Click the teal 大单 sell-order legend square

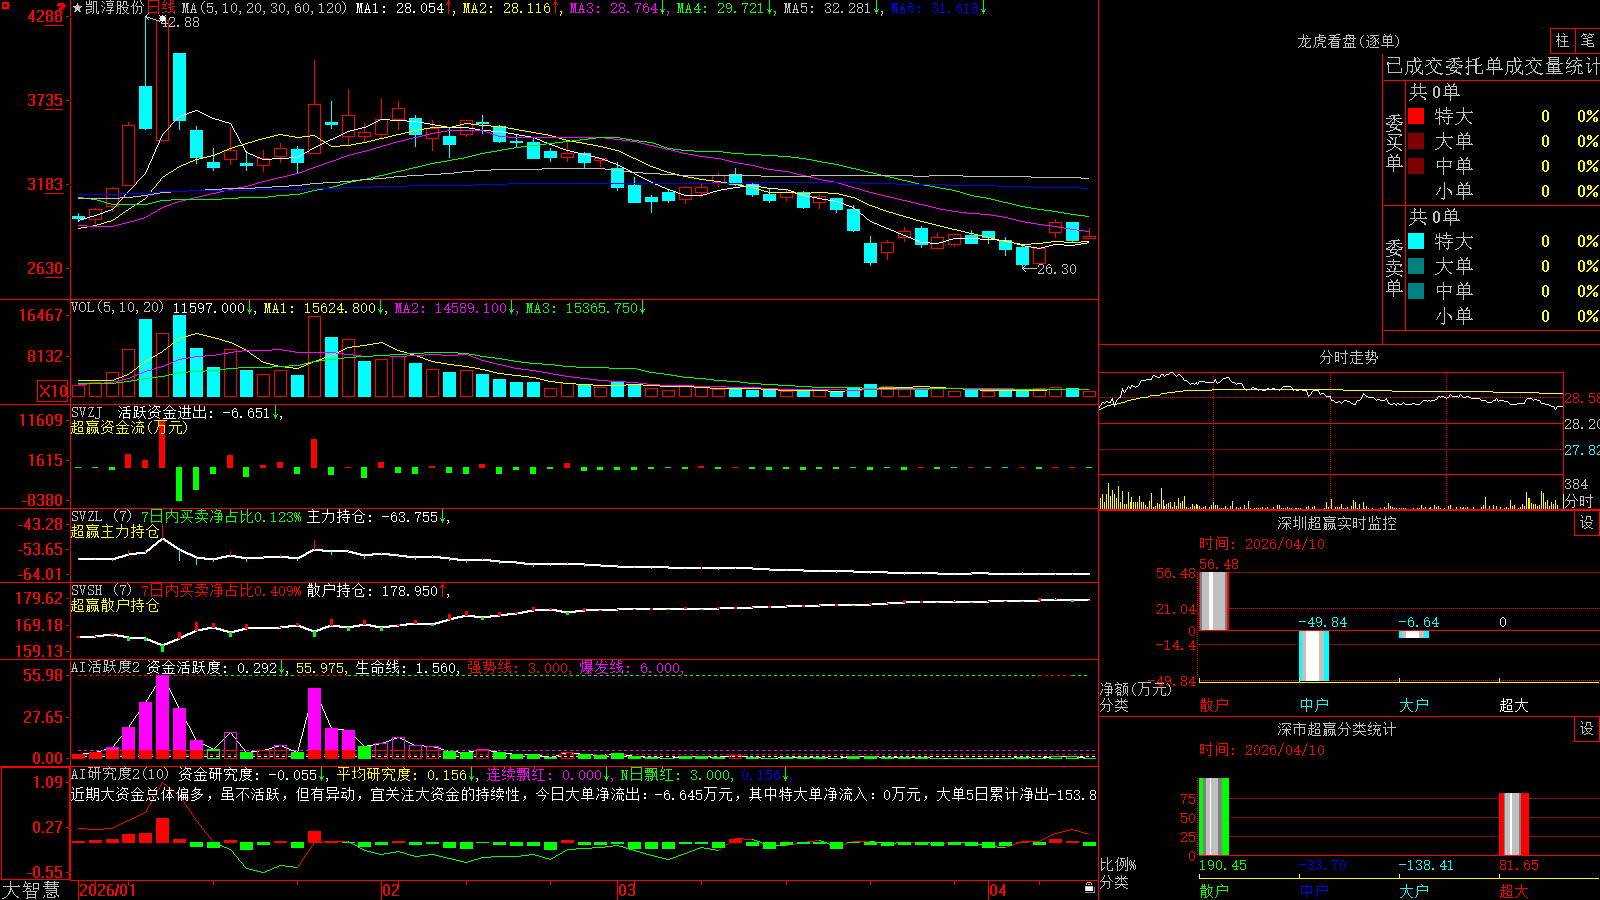[x=1416, y=266]
